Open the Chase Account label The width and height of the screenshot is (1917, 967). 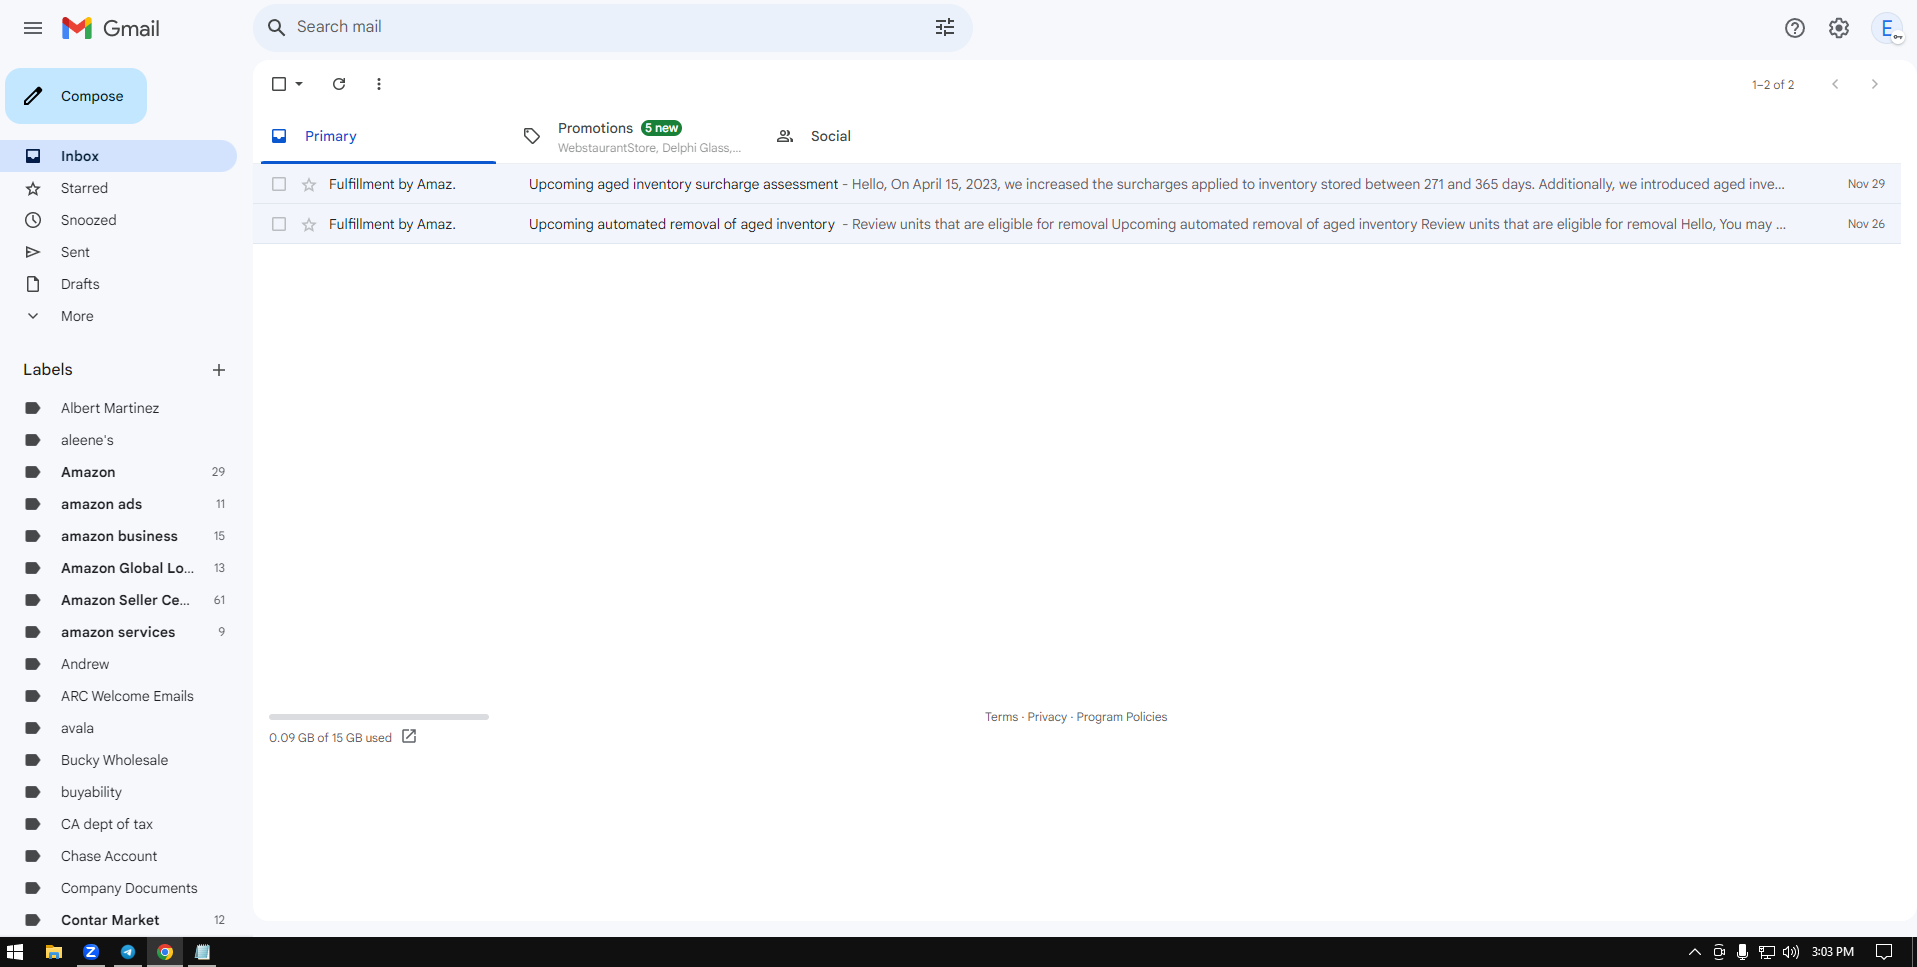tap(118, 856)
